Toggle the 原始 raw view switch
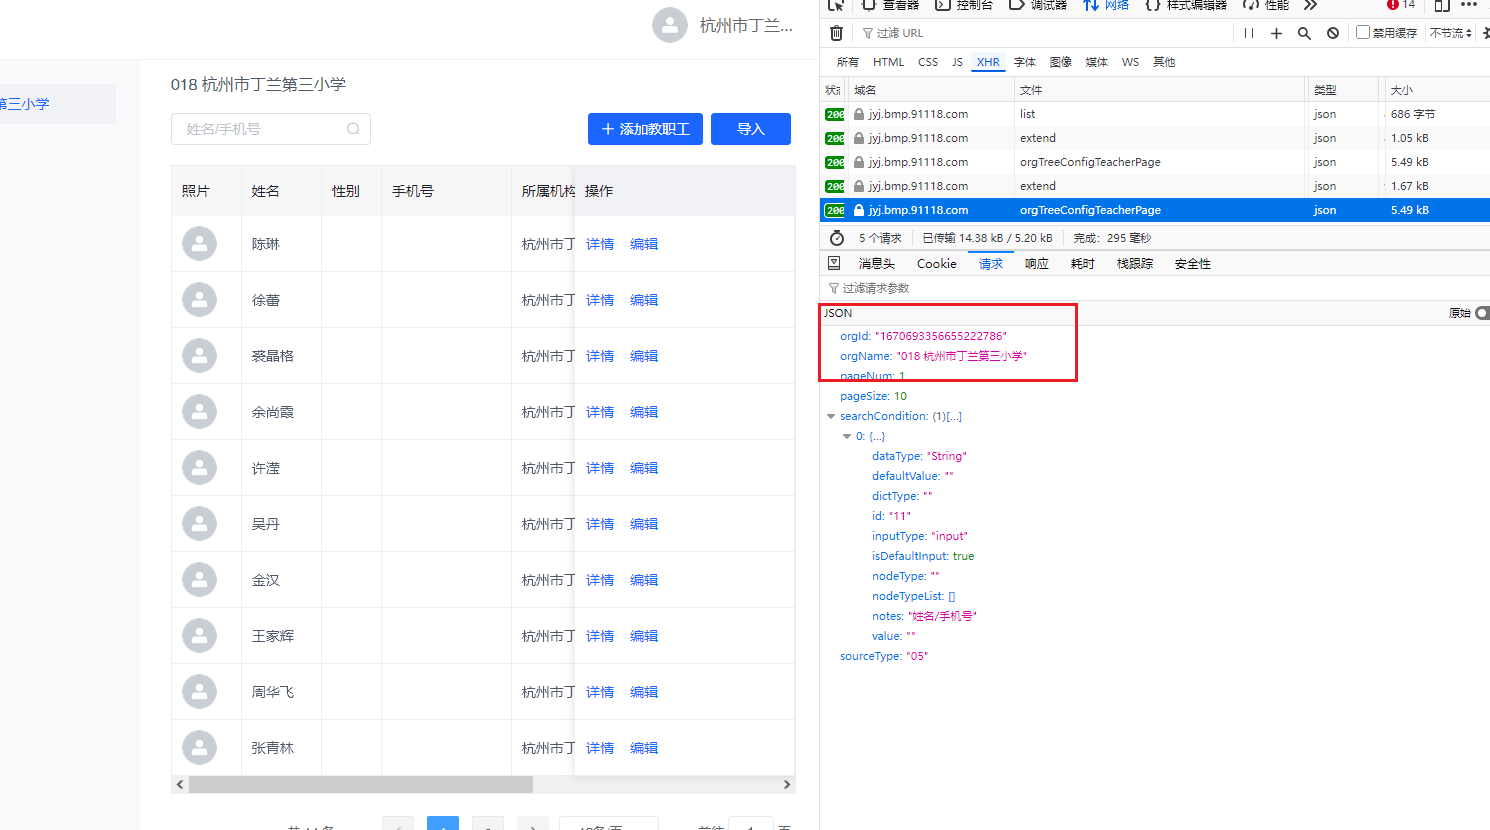The width and height of the screenshot is (1490, 830). click(x=1481, y=313)
